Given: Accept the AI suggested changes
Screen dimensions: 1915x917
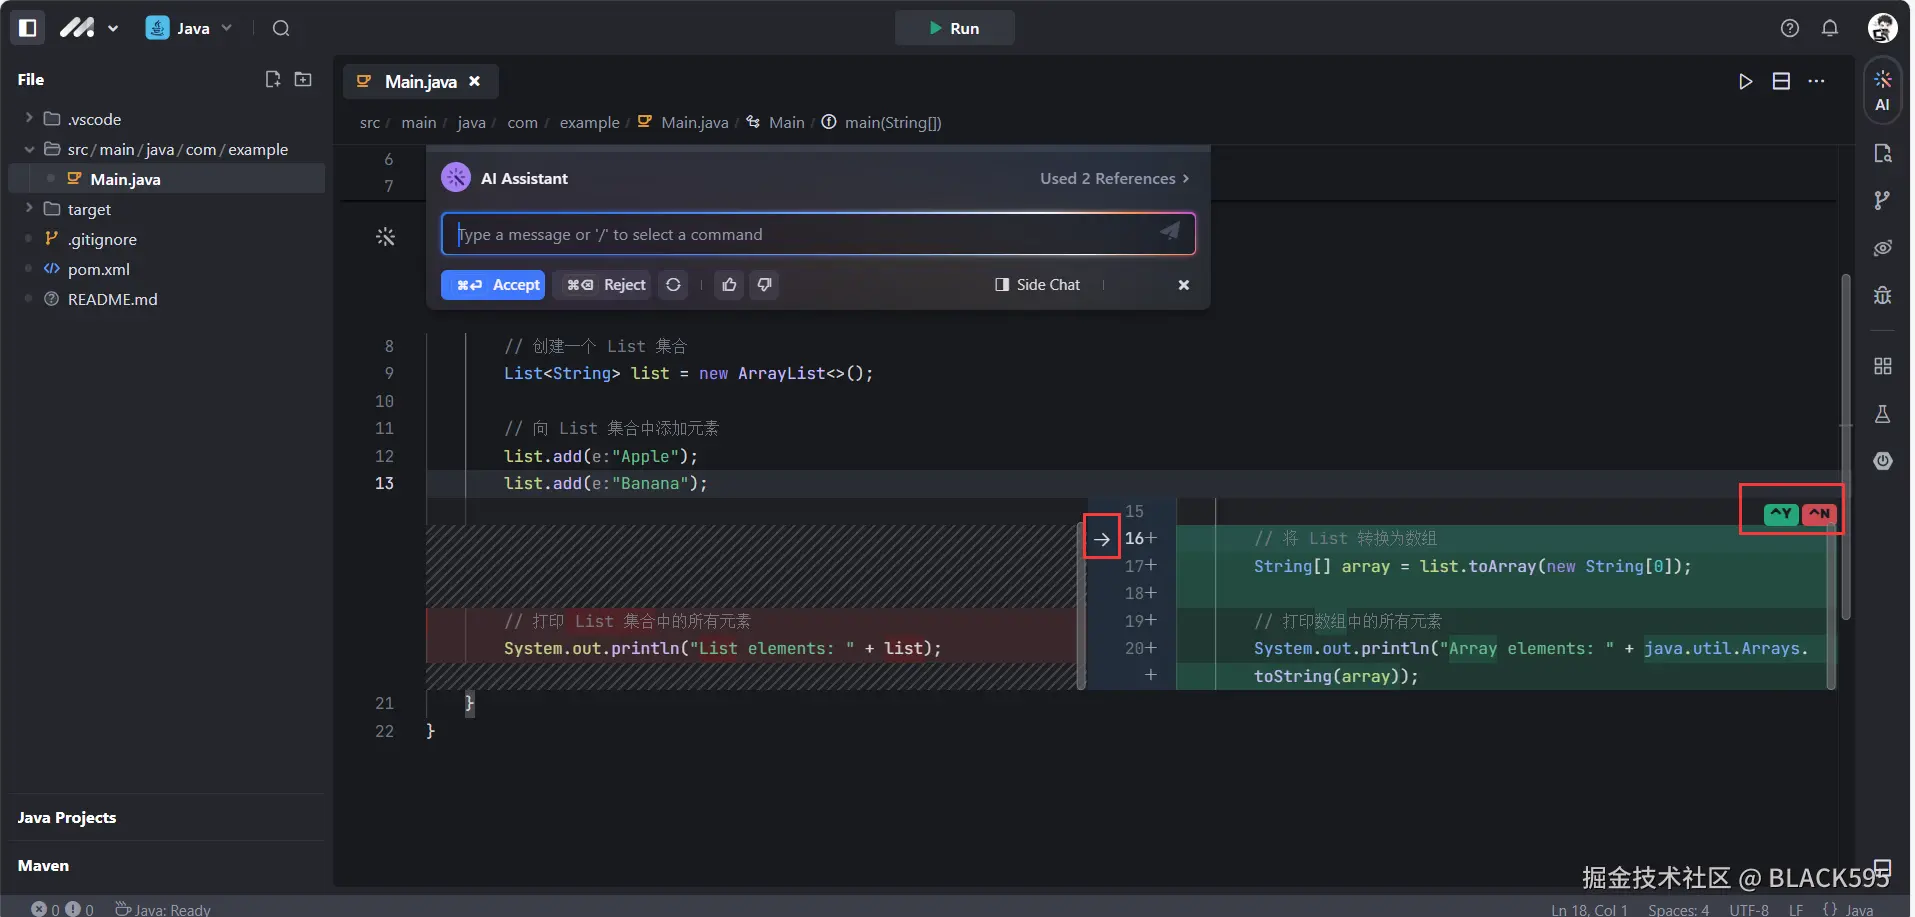Looking at the screenshot, I should click(493, 285).
